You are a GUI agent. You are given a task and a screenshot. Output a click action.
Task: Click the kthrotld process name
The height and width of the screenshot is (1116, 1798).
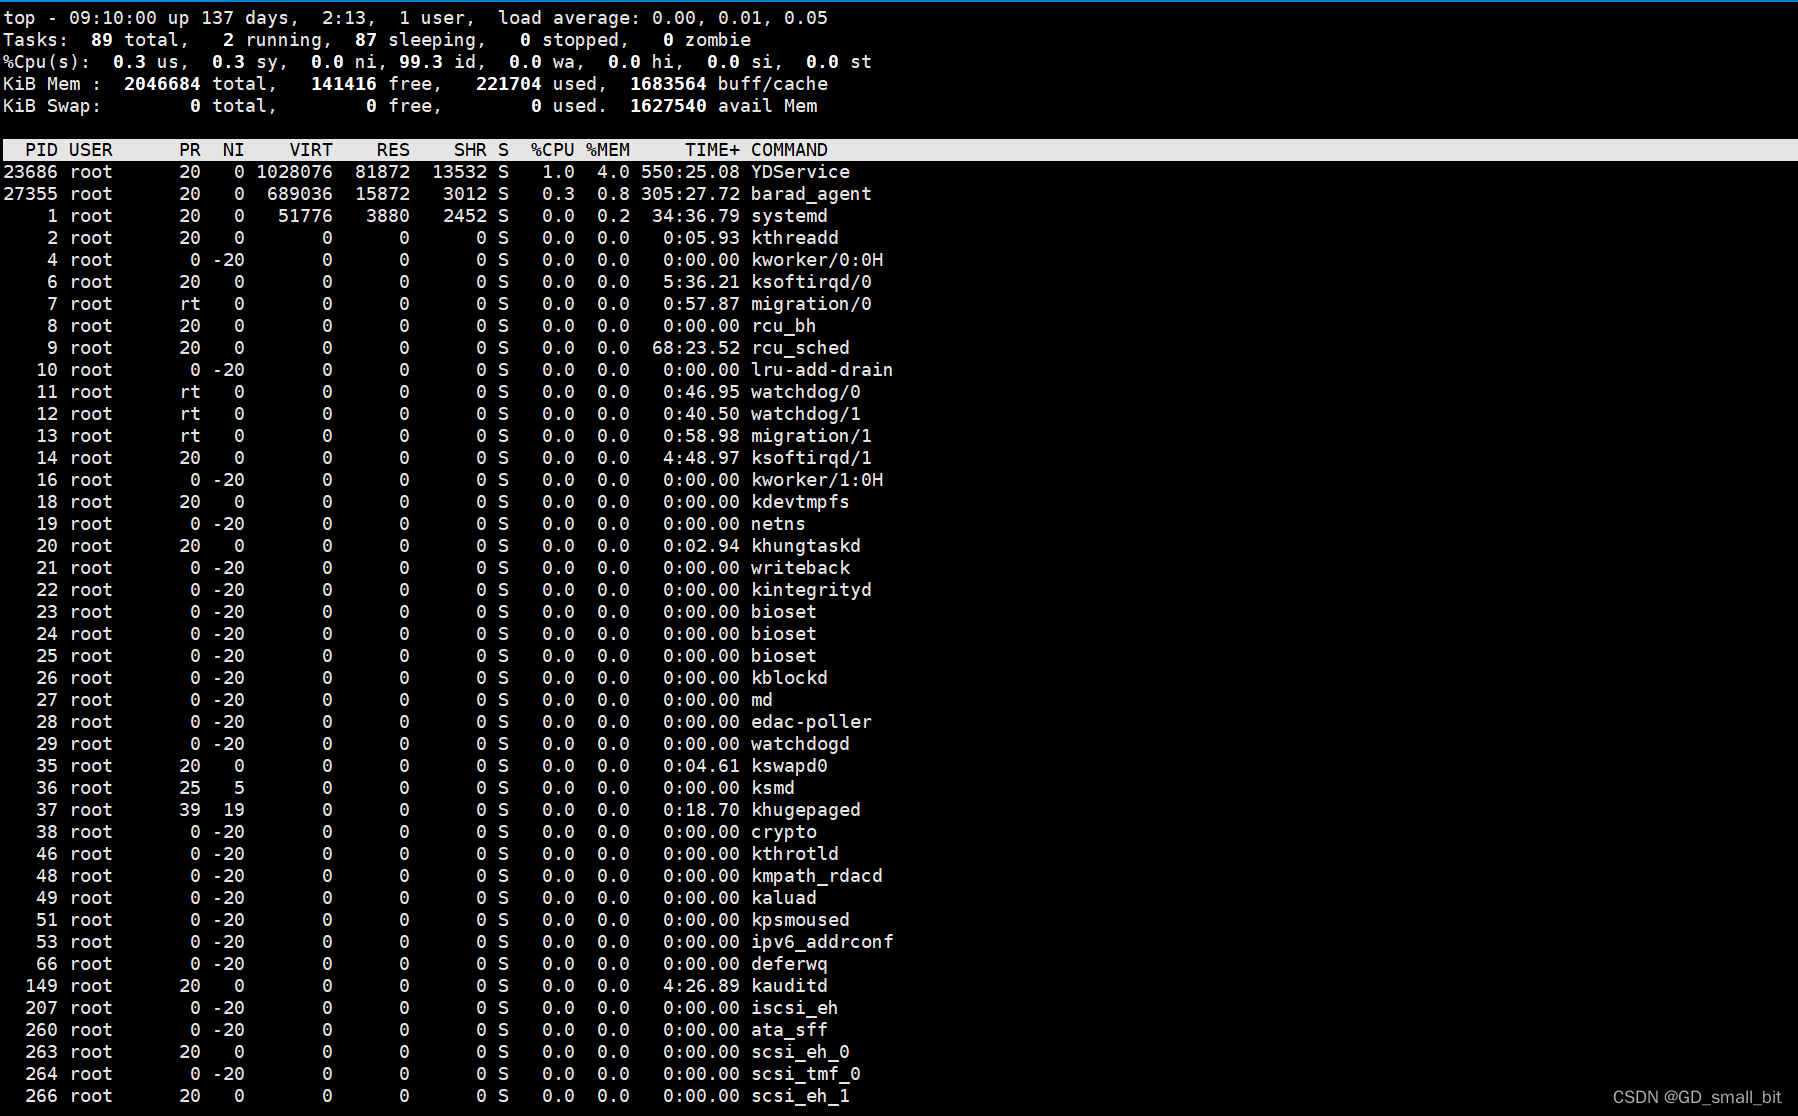pos(795,854)
